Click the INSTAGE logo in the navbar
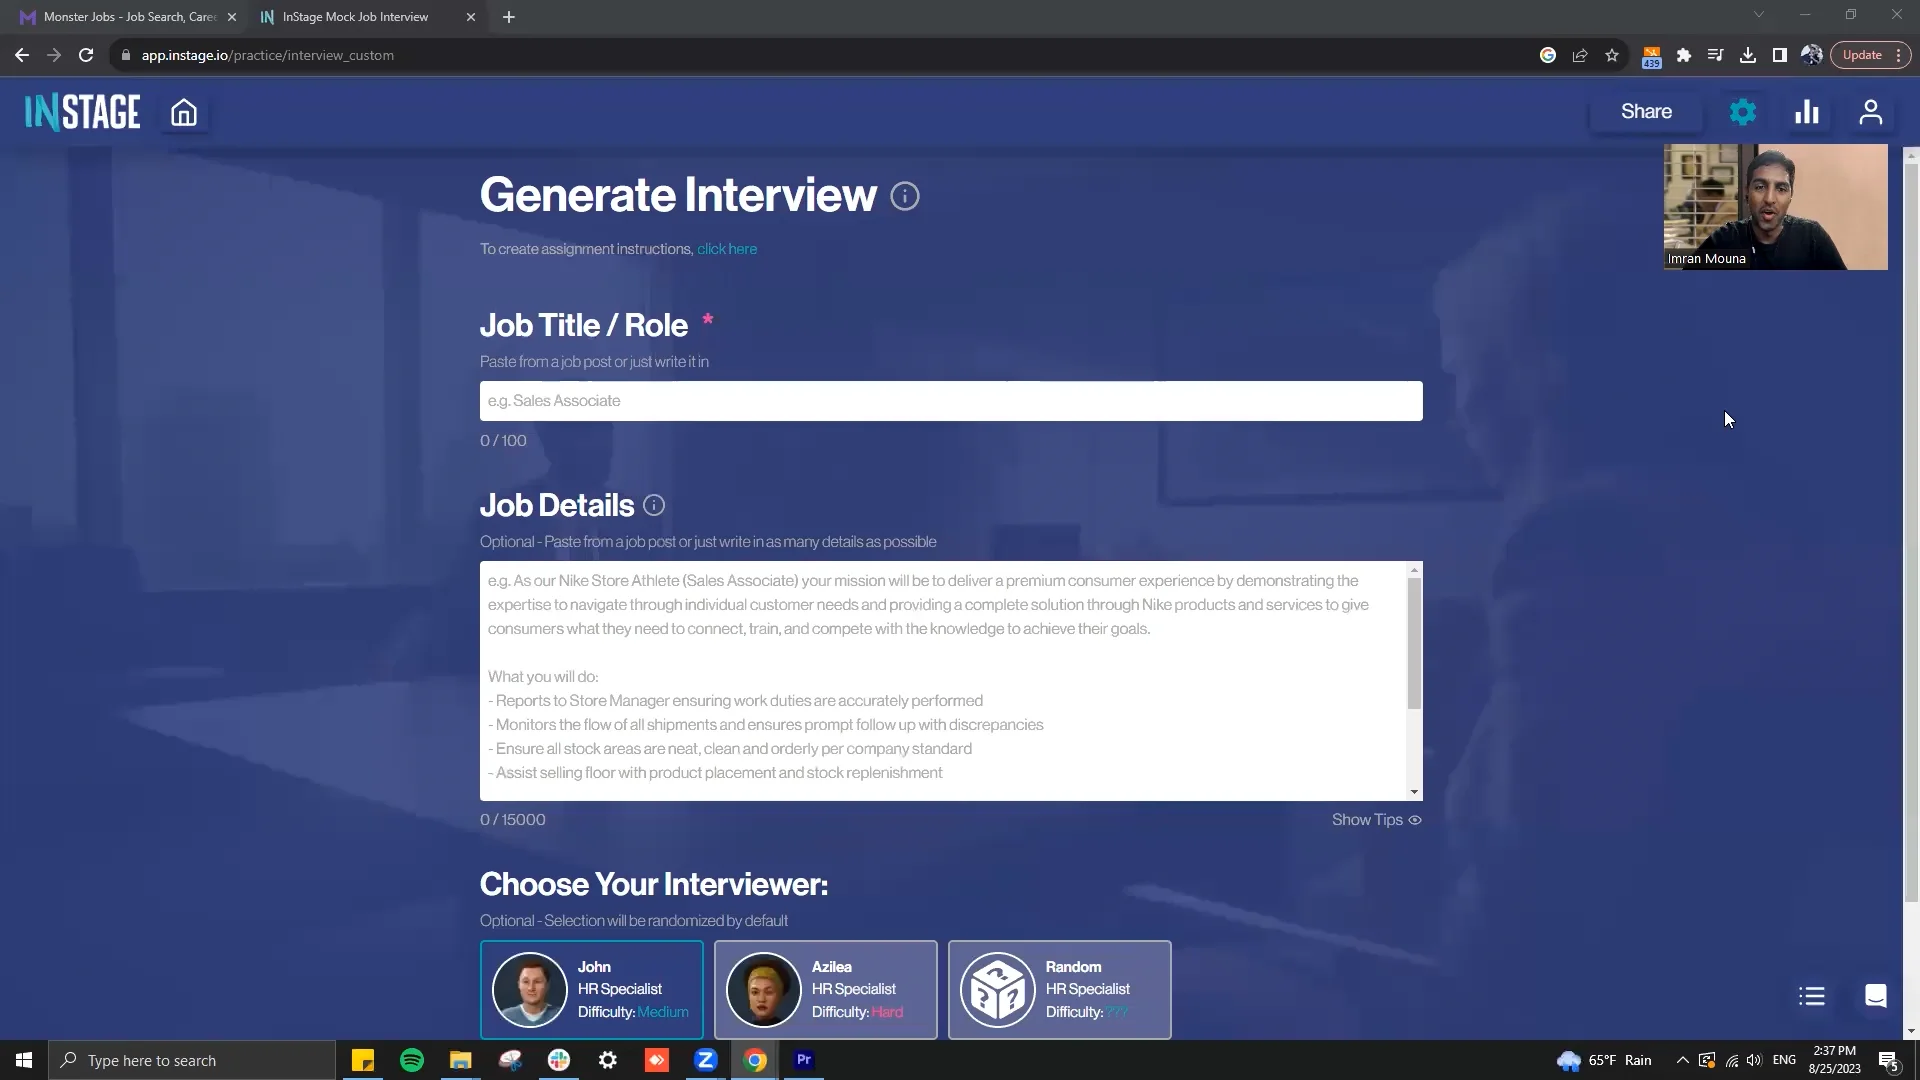Screen dimensions: 1920x1080 click(x=81, y=112)
